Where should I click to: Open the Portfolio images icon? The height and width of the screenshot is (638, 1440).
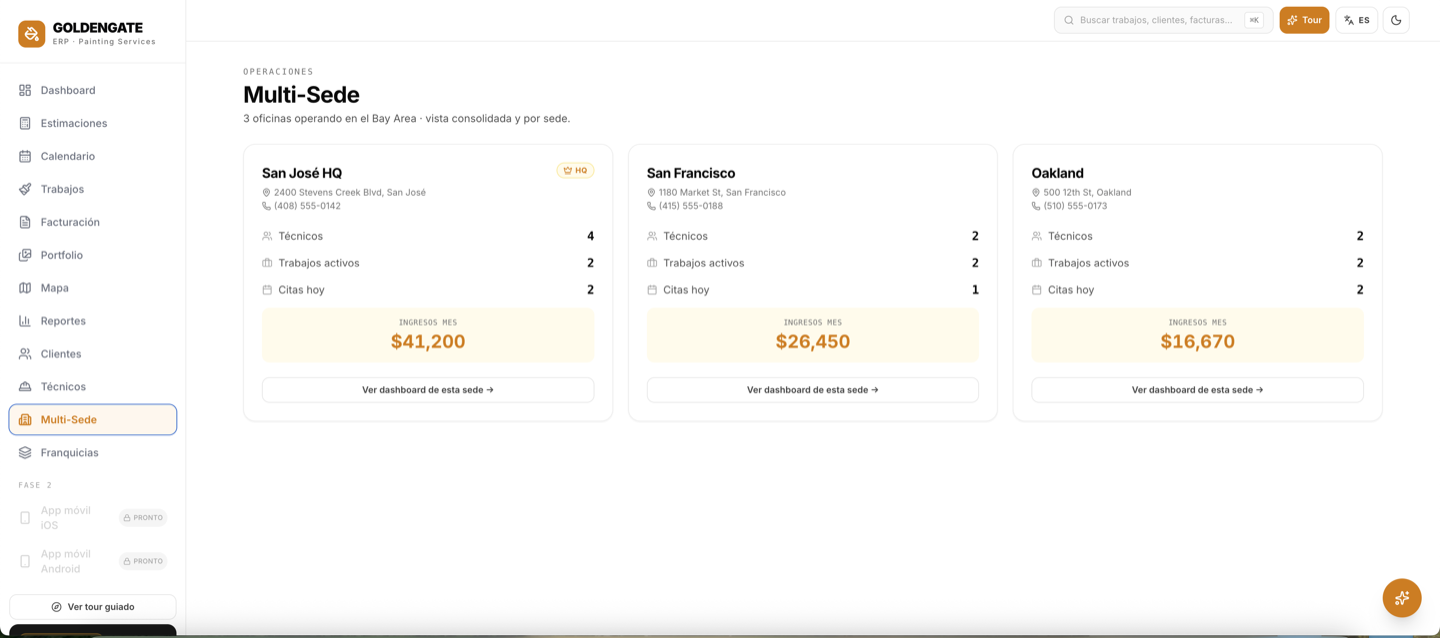25,255
